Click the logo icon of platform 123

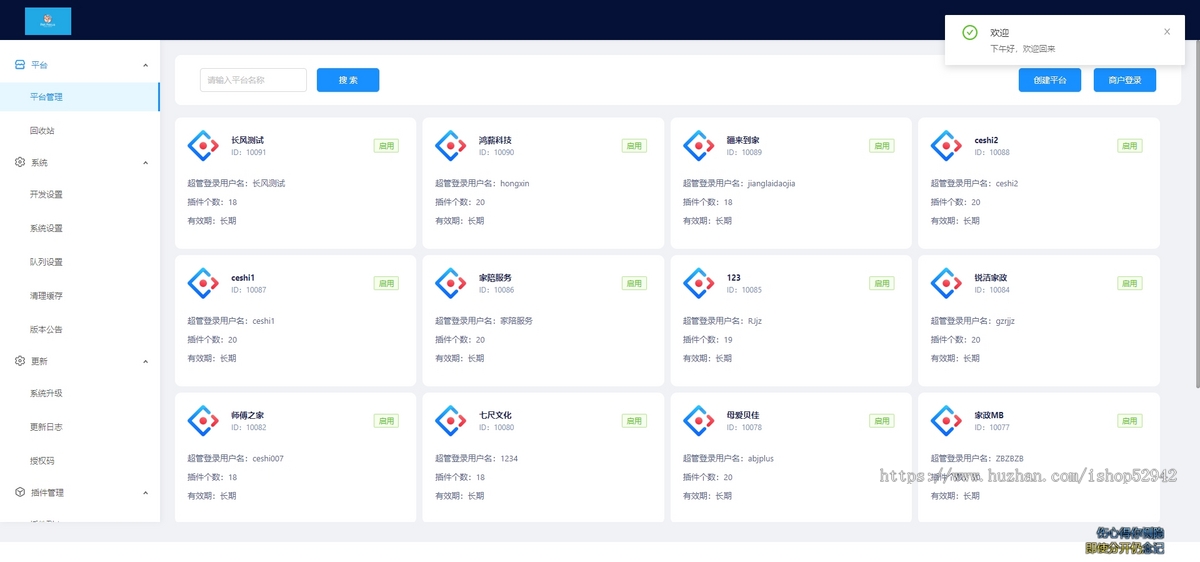[x=699, y=284]
